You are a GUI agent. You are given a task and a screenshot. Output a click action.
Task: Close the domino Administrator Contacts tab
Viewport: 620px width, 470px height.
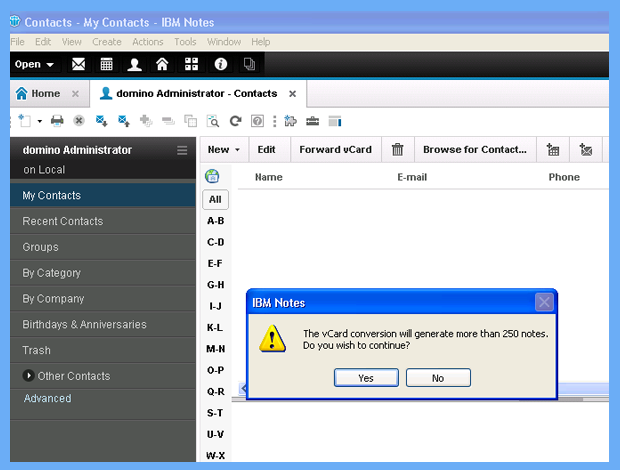pos(292,94)
